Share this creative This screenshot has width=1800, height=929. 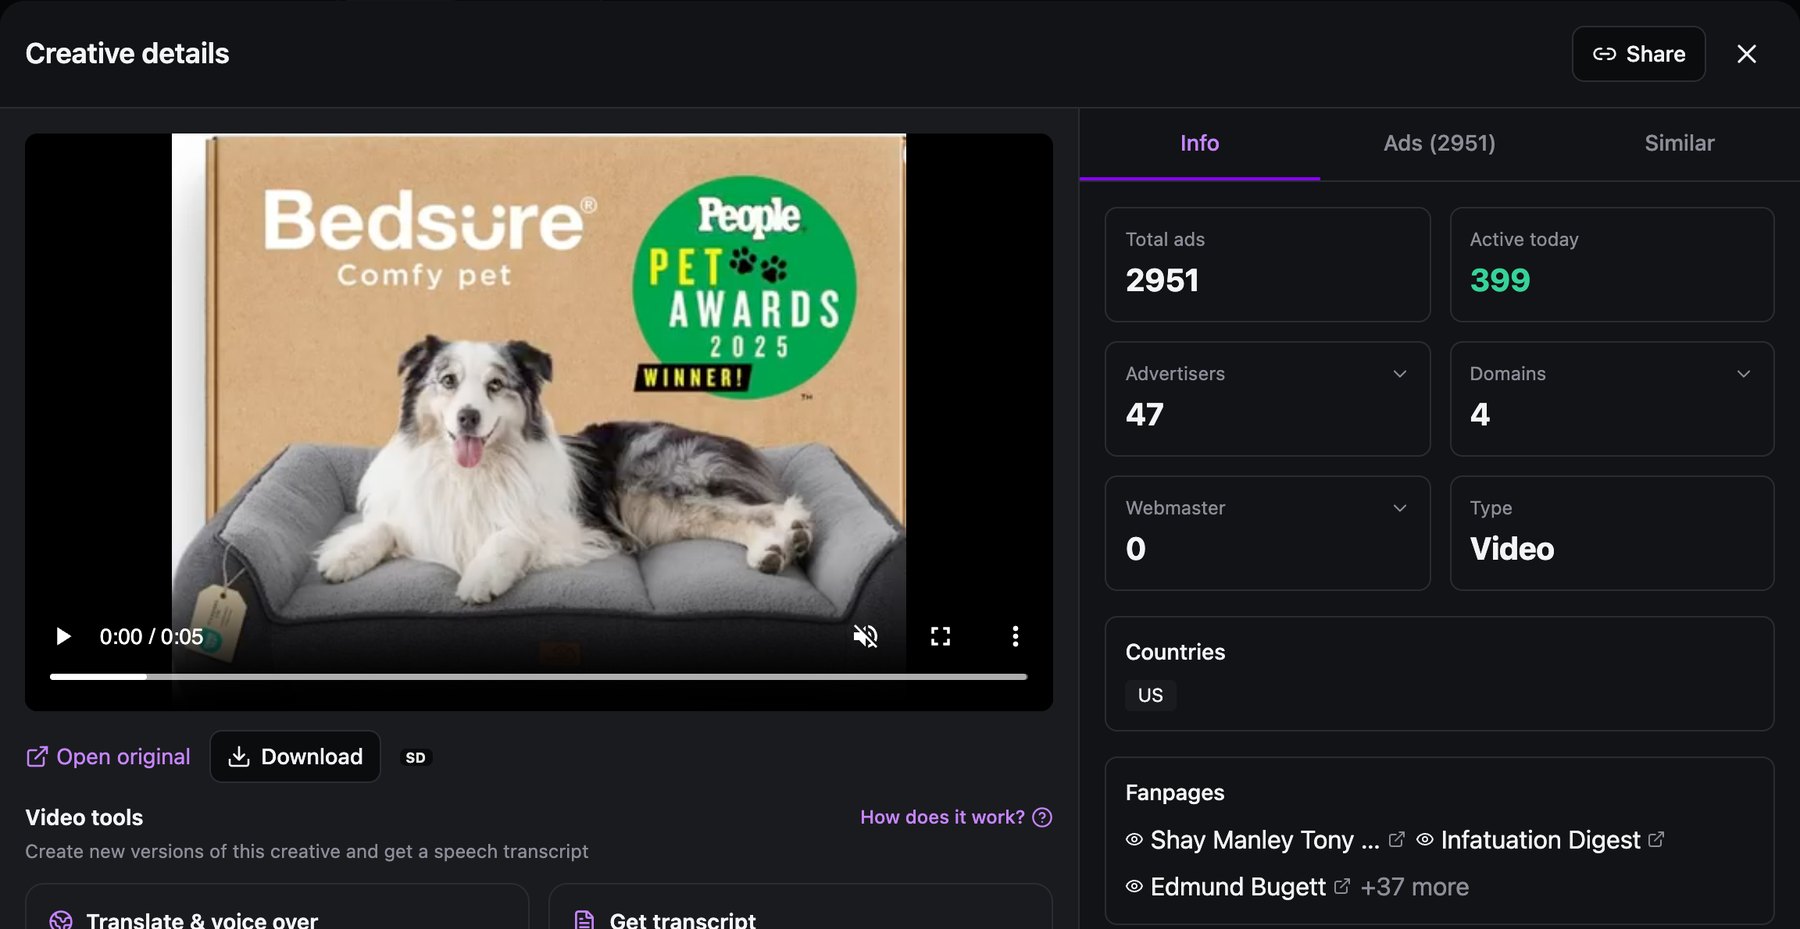[x=1638, y=54]
